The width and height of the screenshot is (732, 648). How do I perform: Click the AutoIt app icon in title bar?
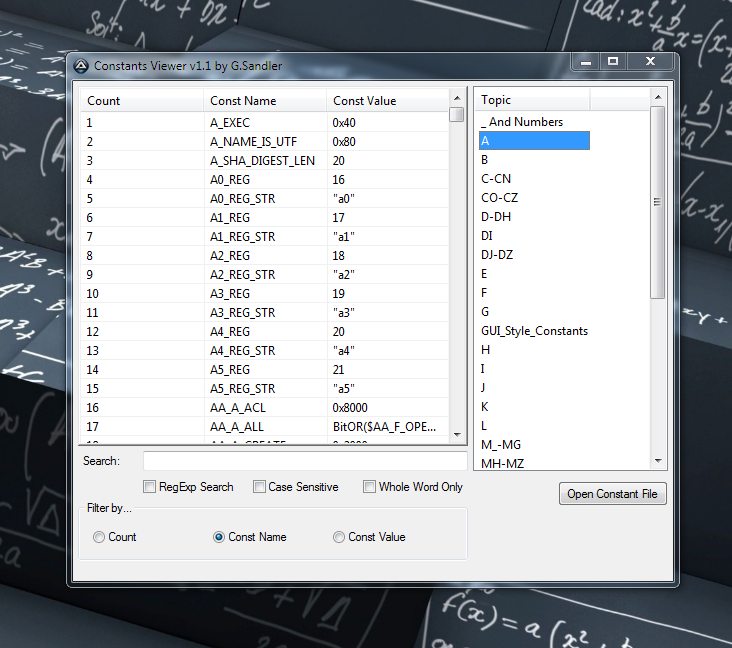tap(82, 66)
